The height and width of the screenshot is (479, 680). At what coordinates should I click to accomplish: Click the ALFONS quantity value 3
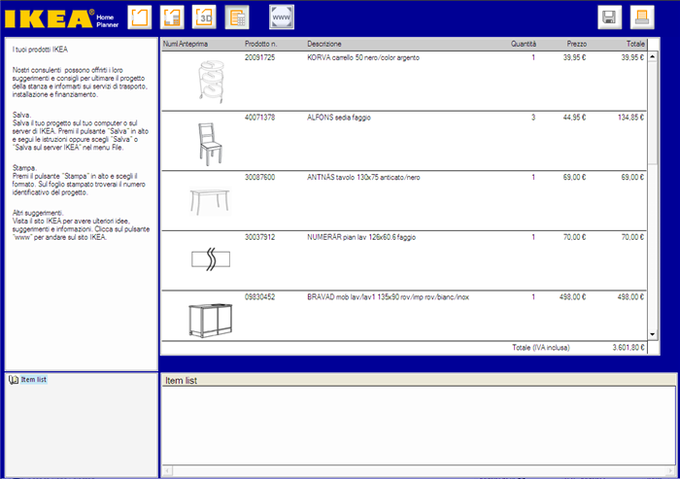[533, 117]
